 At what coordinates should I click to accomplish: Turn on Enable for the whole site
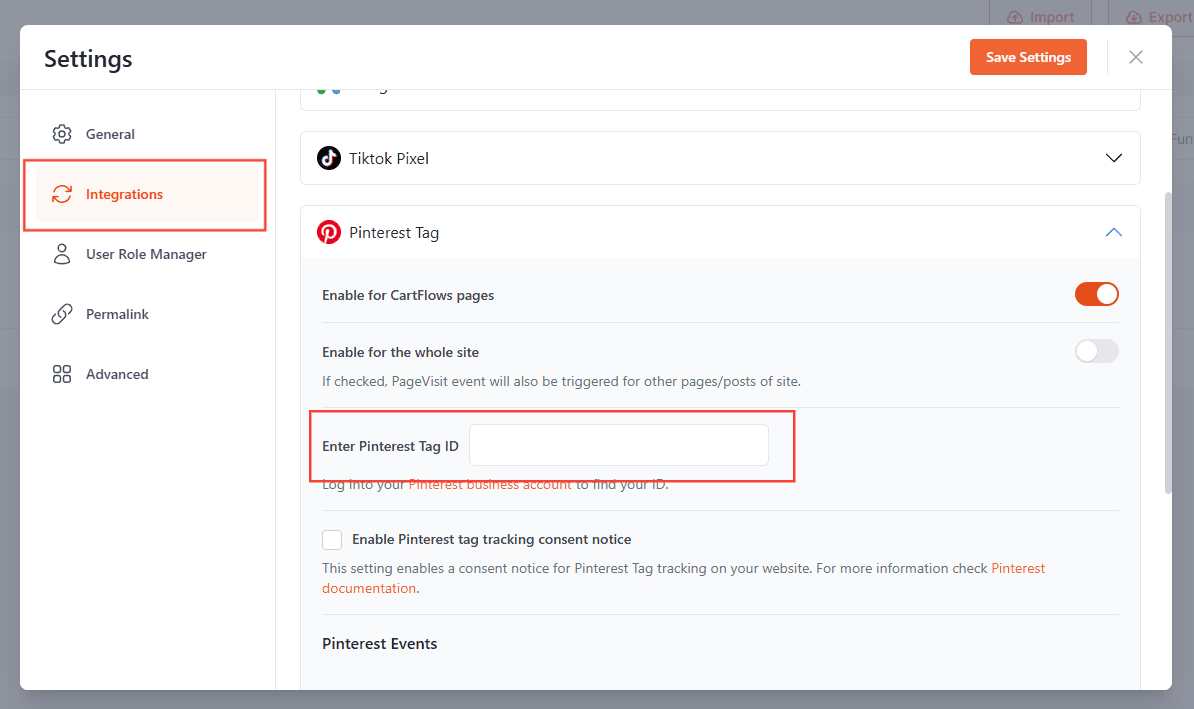[1096, 351]
